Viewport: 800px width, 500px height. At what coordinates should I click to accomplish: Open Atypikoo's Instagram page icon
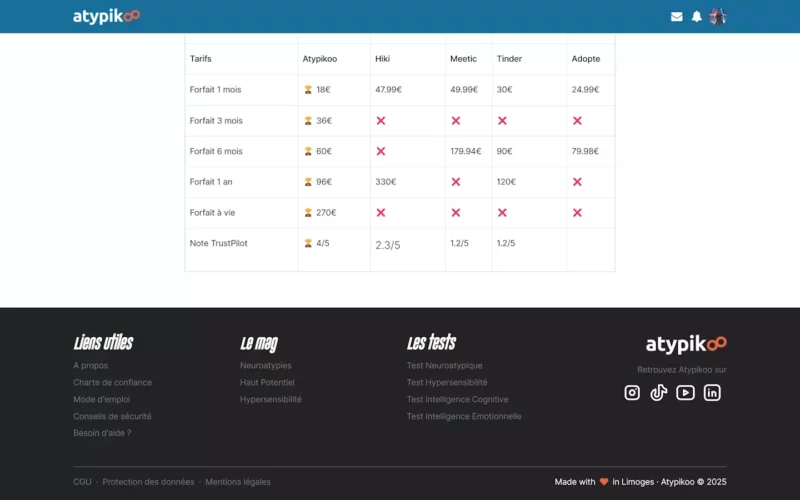point(632,392)
